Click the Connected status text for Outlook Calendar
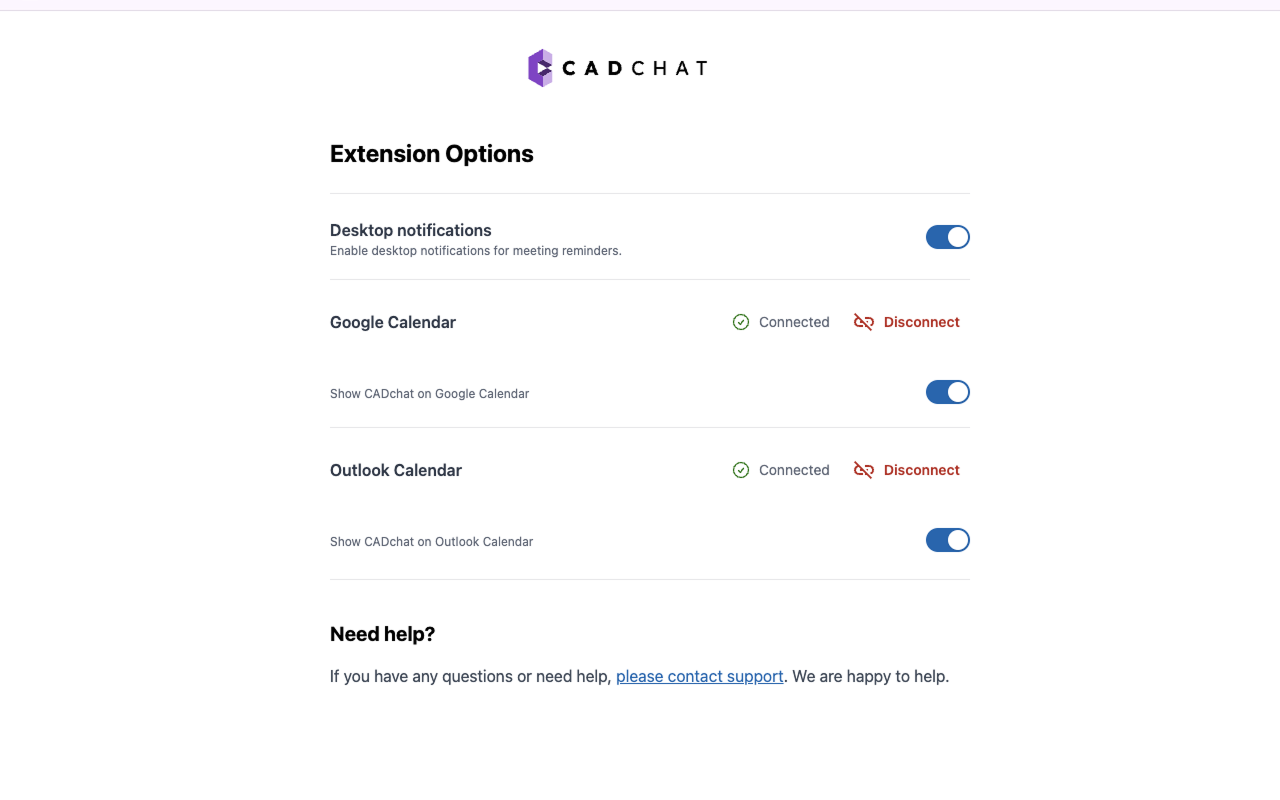 point(794,470)
